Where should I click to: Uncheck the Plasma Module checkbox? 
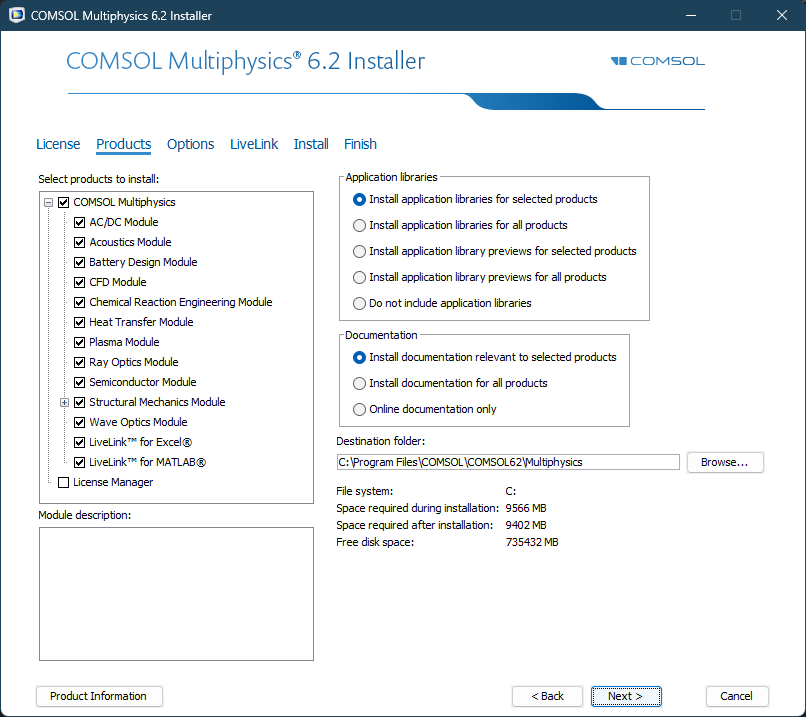[80, 342]
